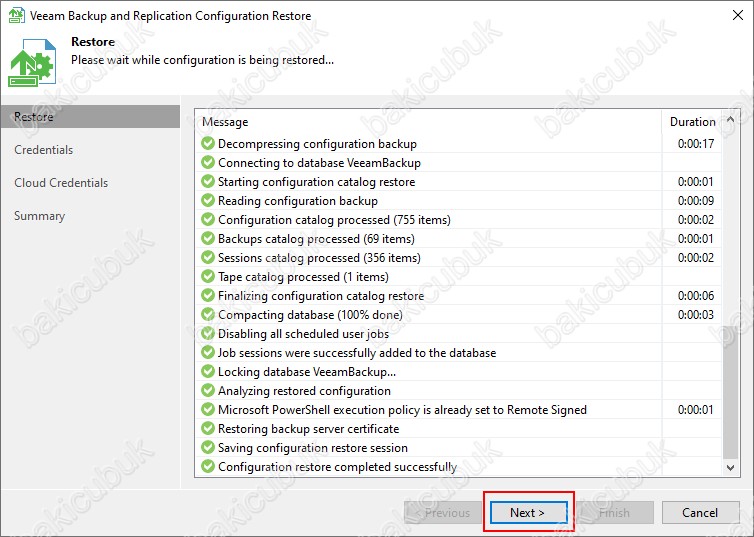Click status icon for Compacting database row
Screen dimensions: 754x537
[x=208, y=314]
